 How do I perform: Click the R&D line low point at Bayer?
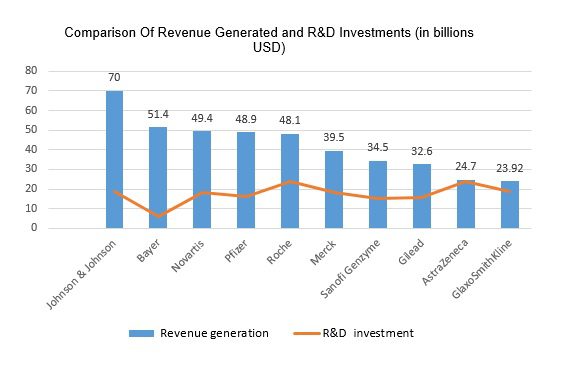pyautogui.click(x=158, y=216)
